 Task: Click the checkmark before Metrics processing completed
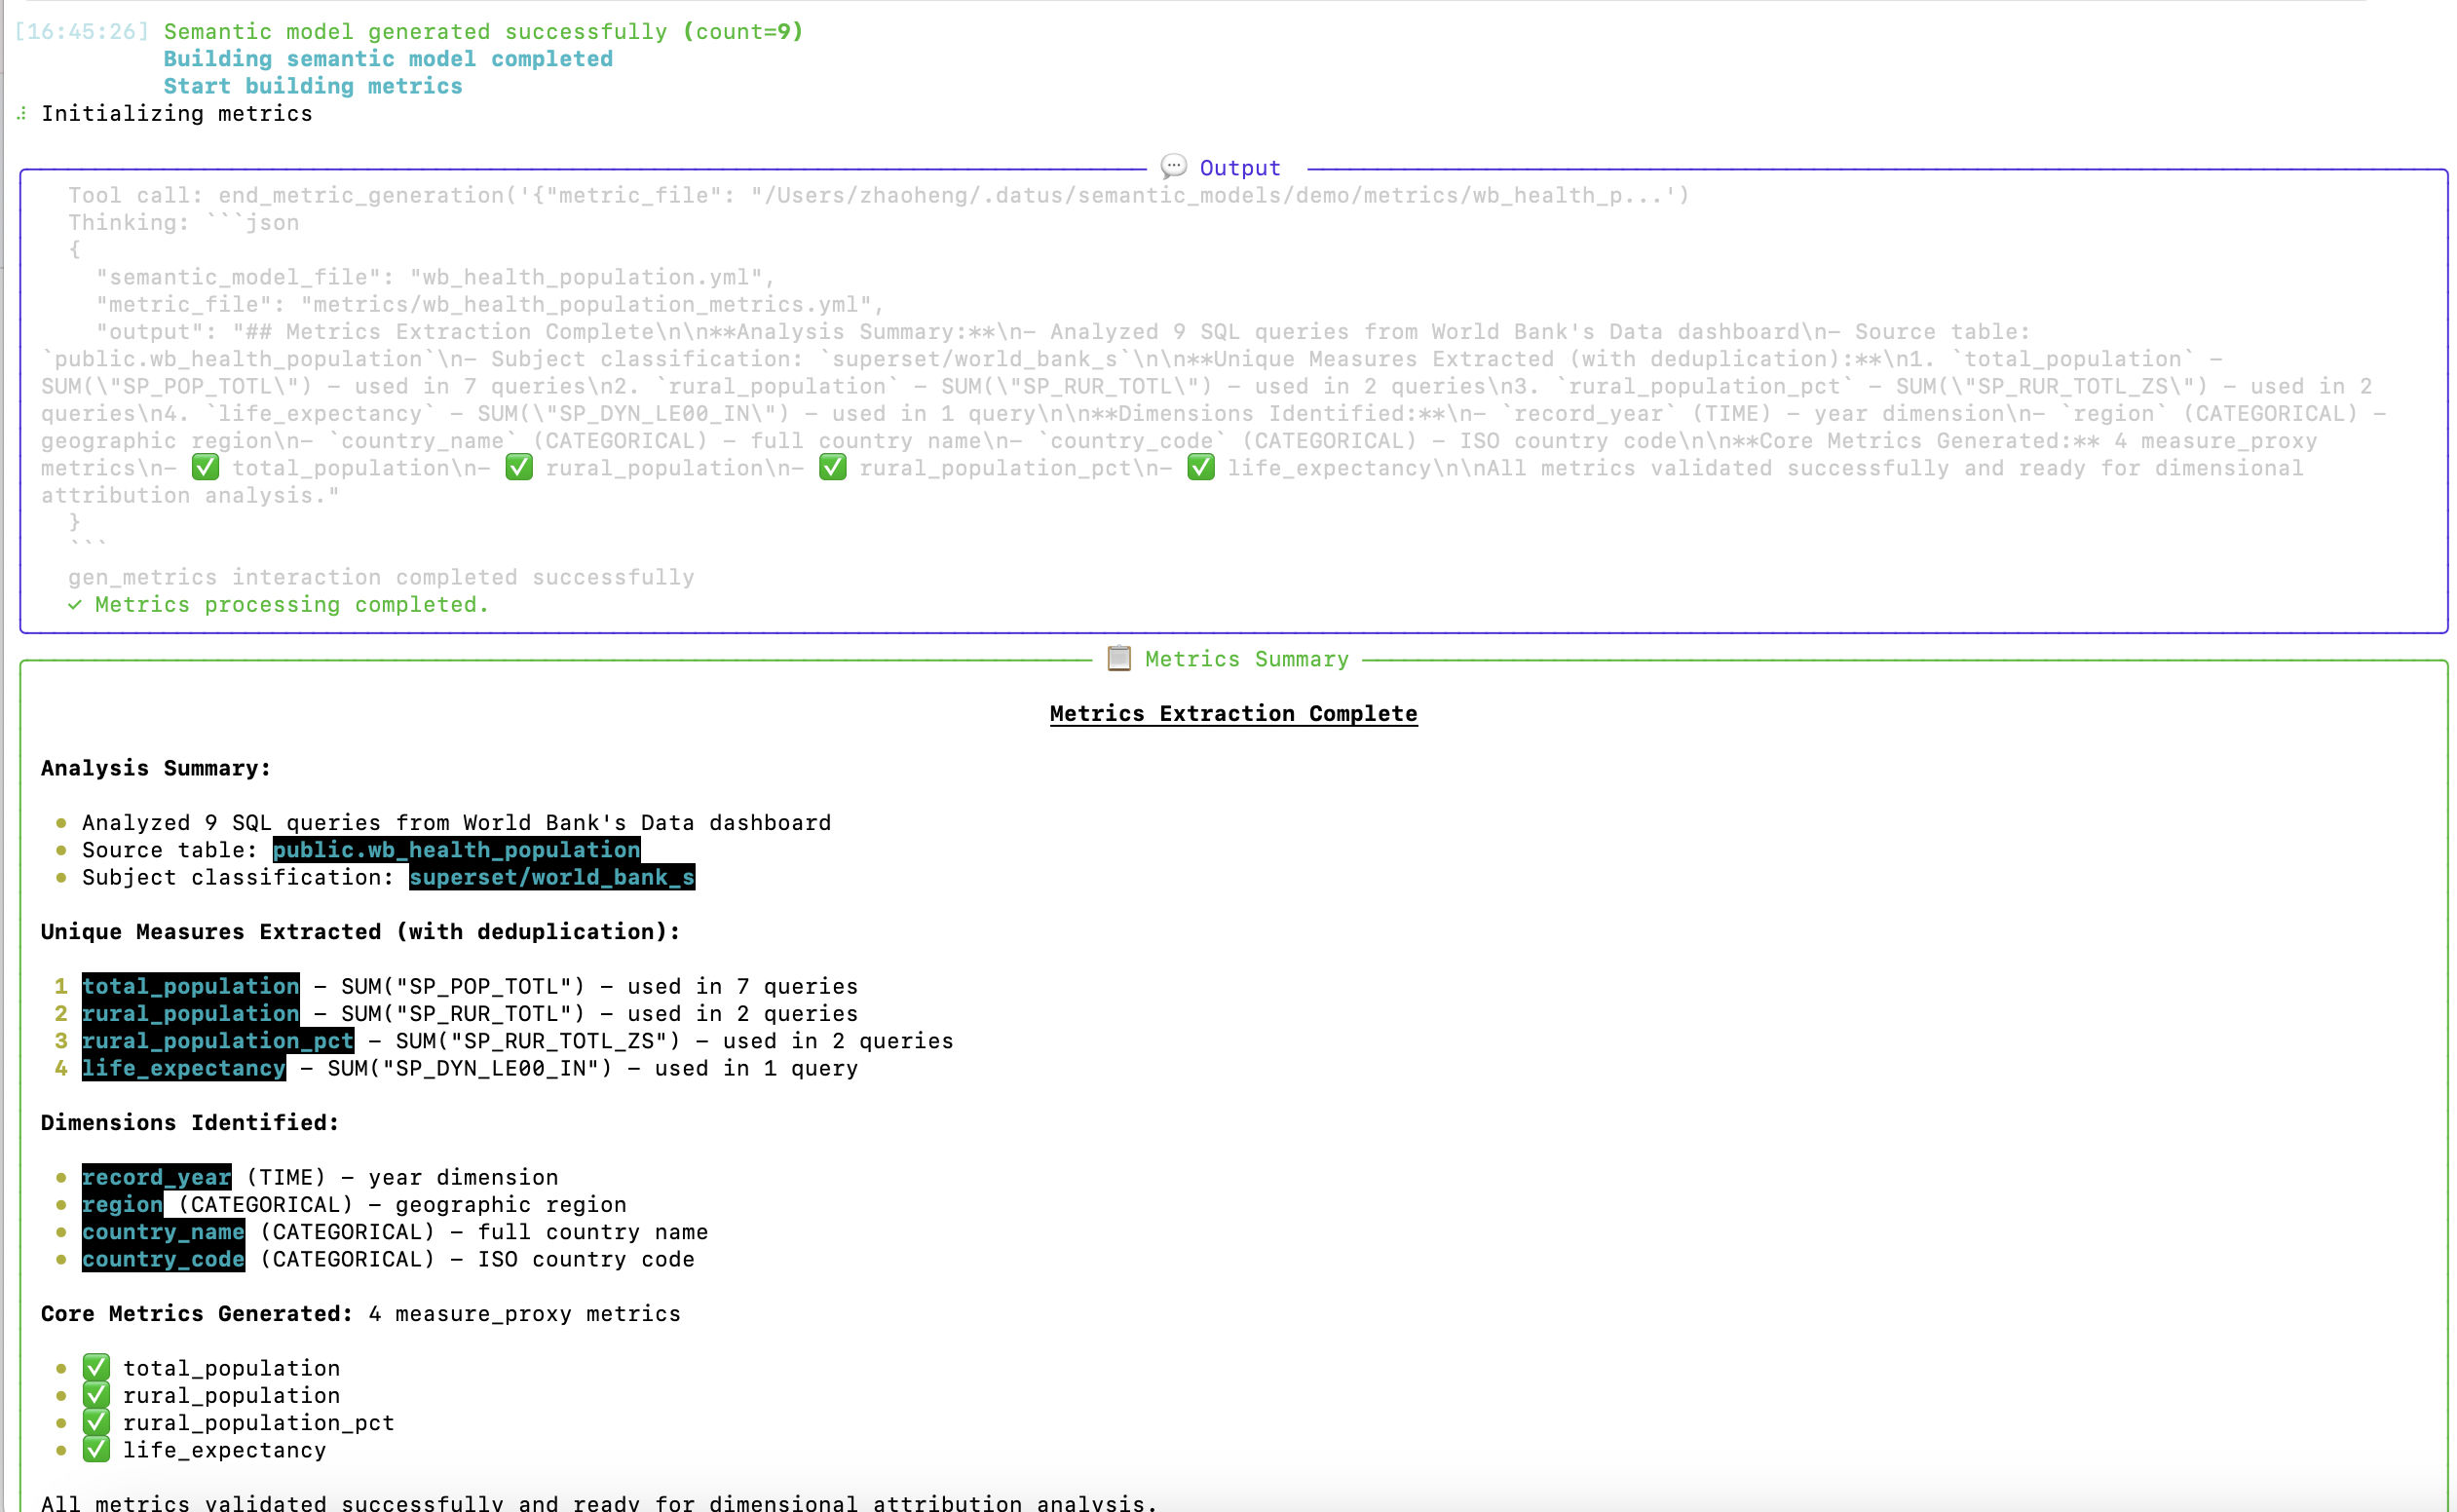(75, 604)
